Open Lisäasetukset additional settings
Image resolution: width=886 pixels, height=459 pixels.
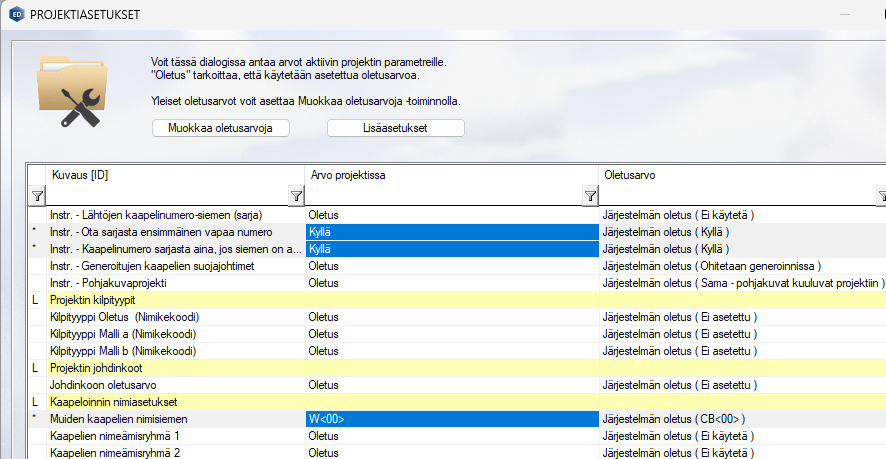(396, 128)
